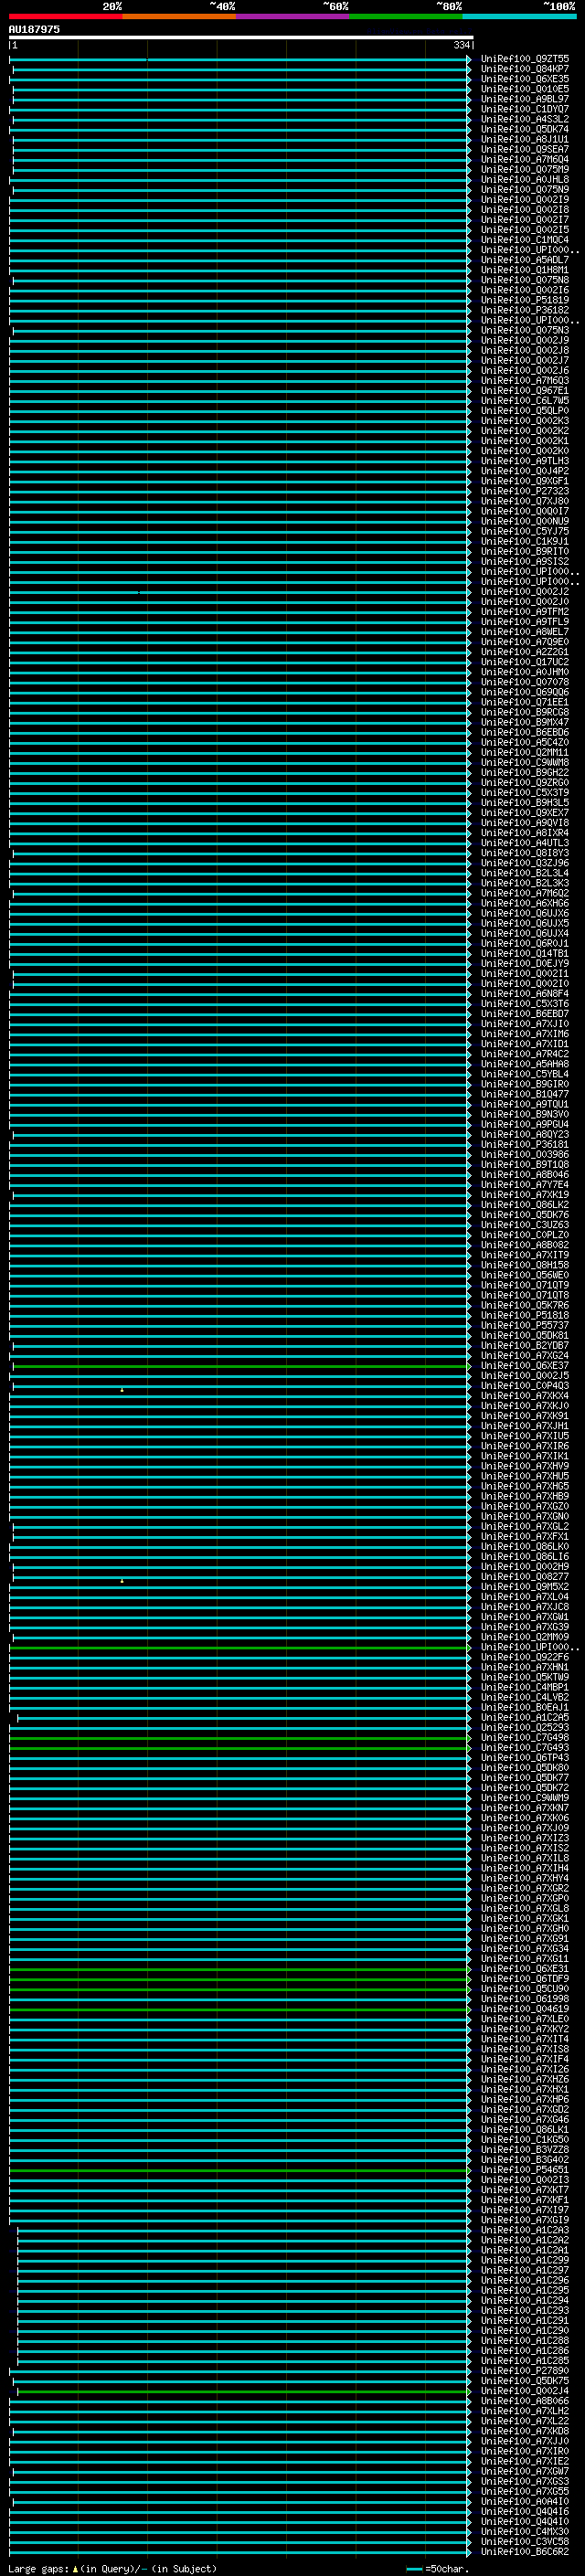Open hit UniRef100_C4MBP1
585x2576 pixels.
tap(524, 1688)
